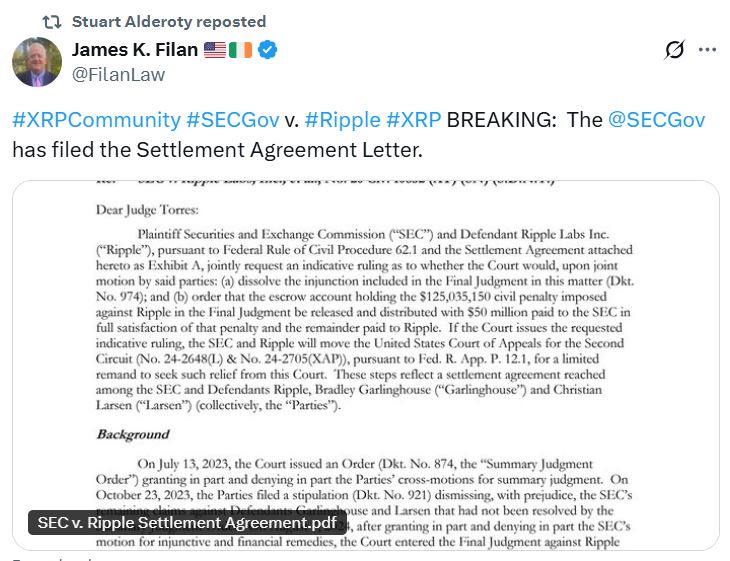
Task: Click the Irish flag emoji by the name
Action: coord(240,50)
